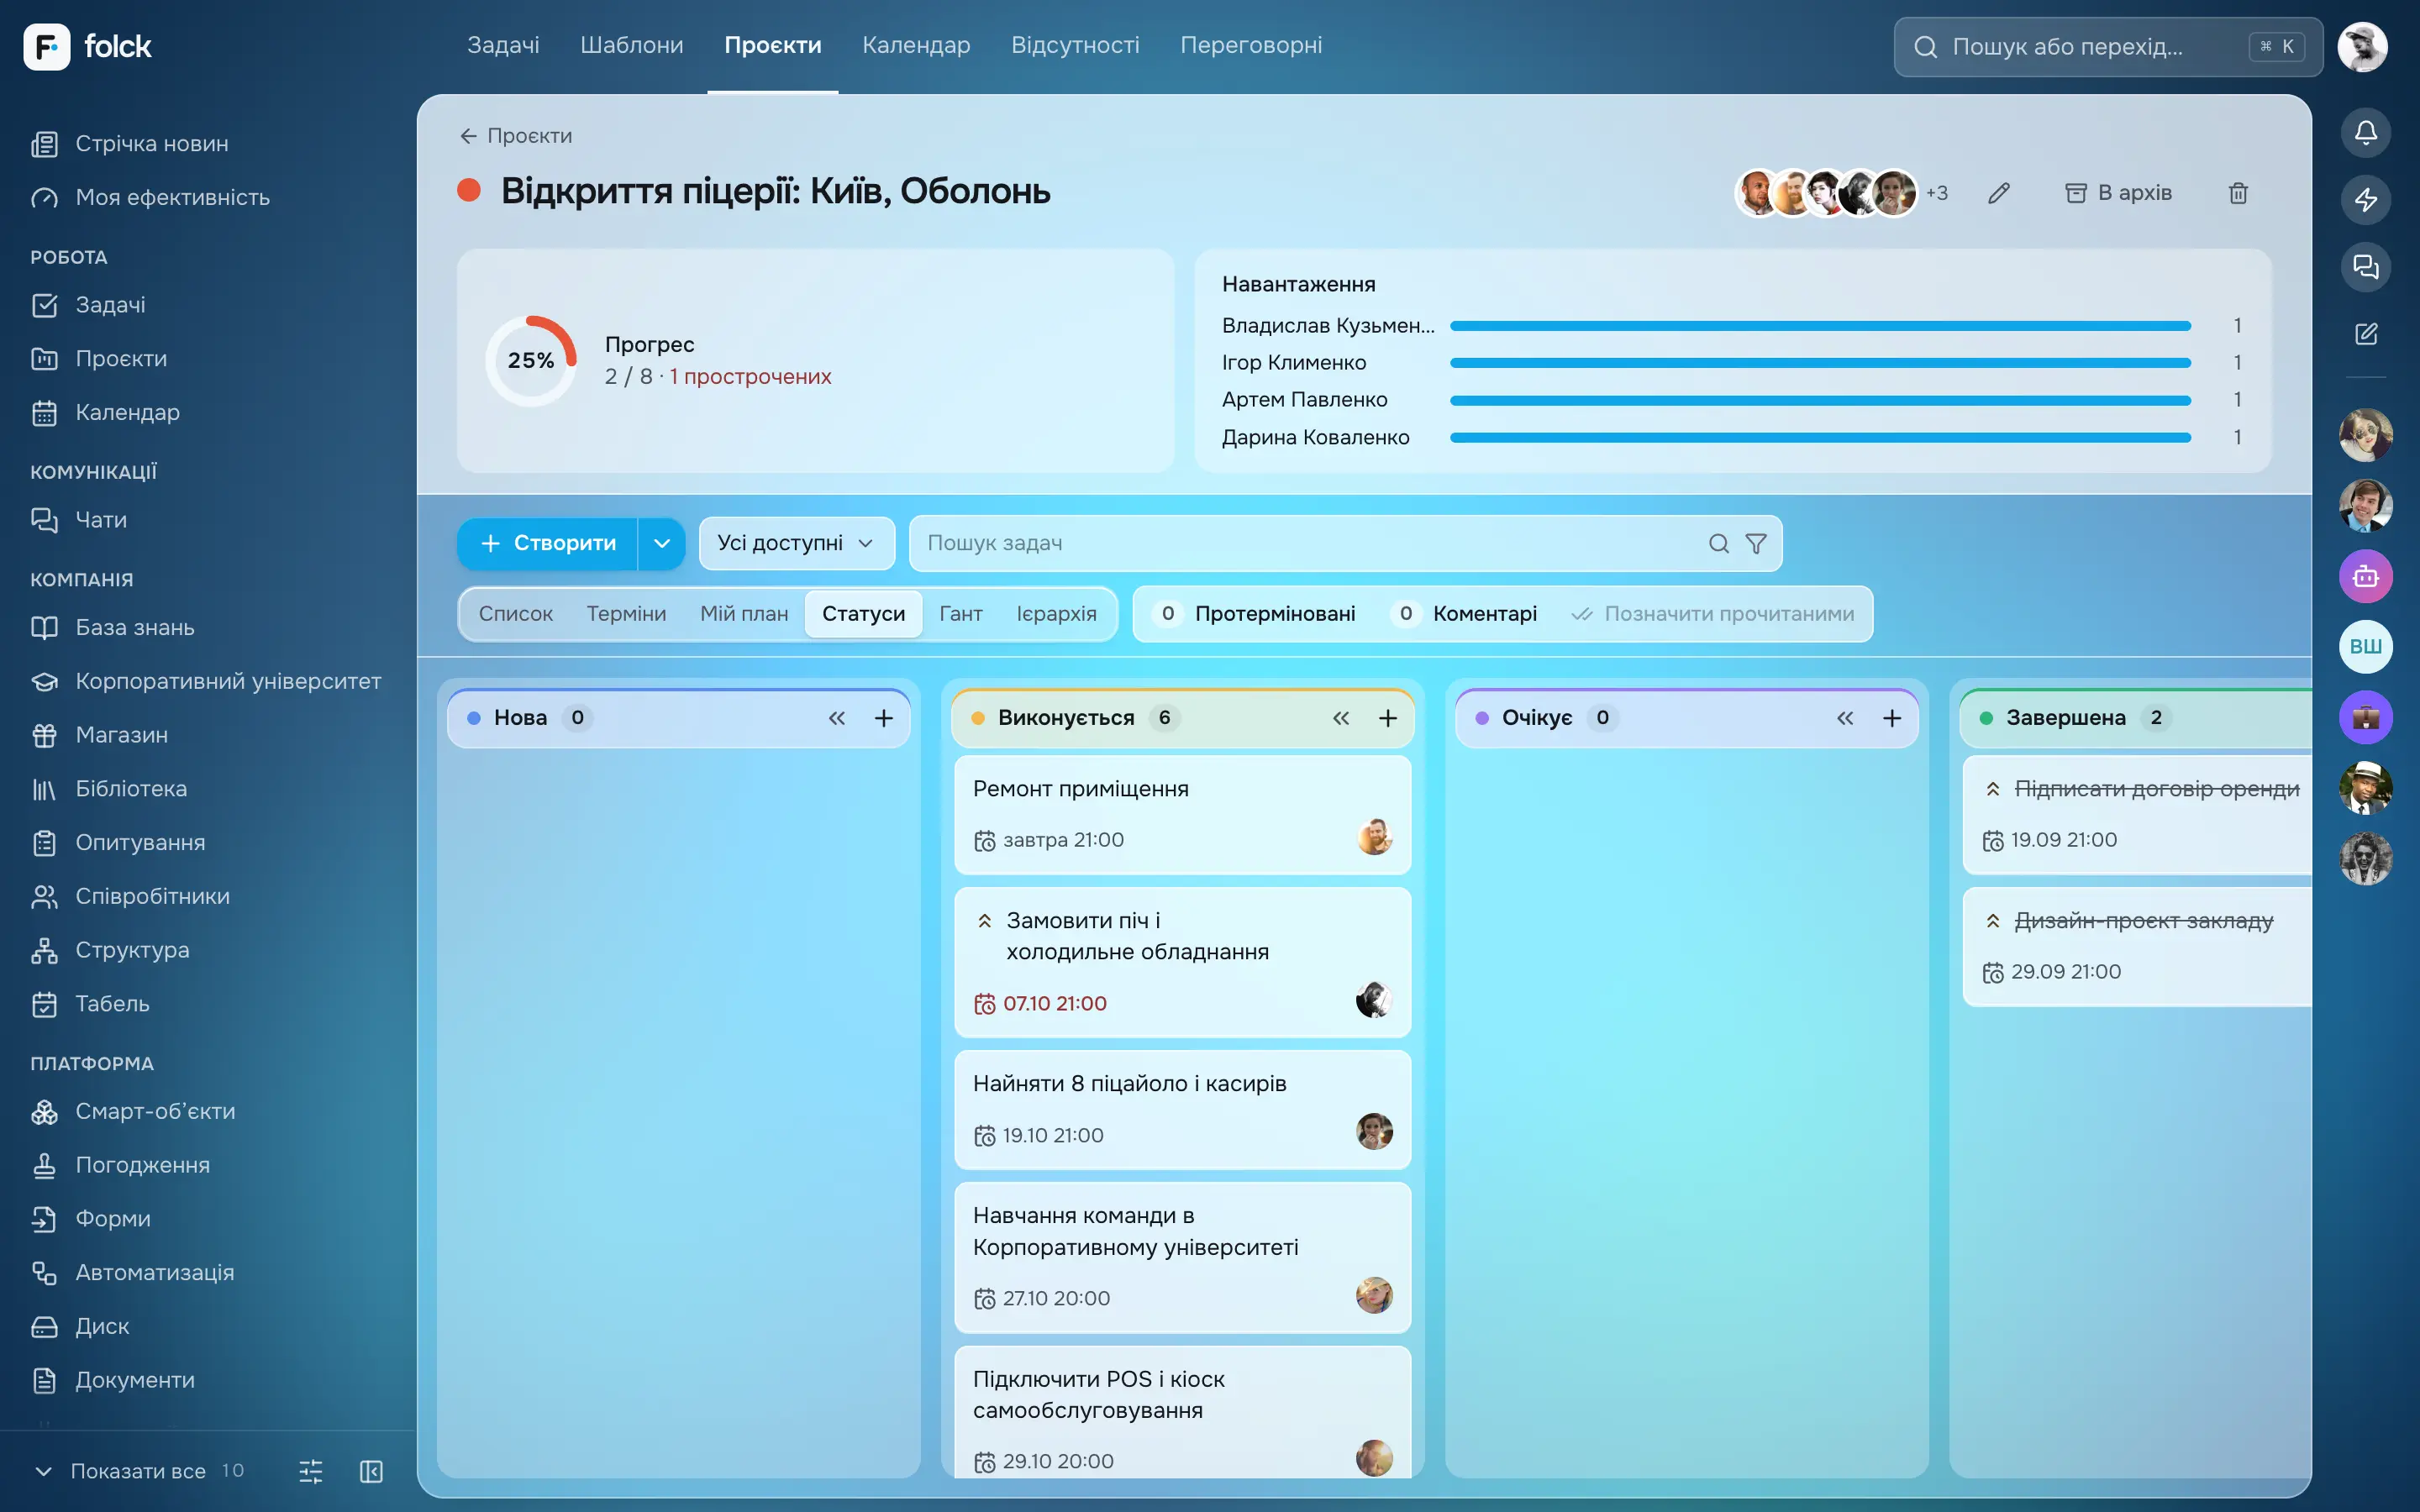The image size is (2420, 1512).
Task: Open the Ремонт приміщення task card
Action: coord(1182,814)
